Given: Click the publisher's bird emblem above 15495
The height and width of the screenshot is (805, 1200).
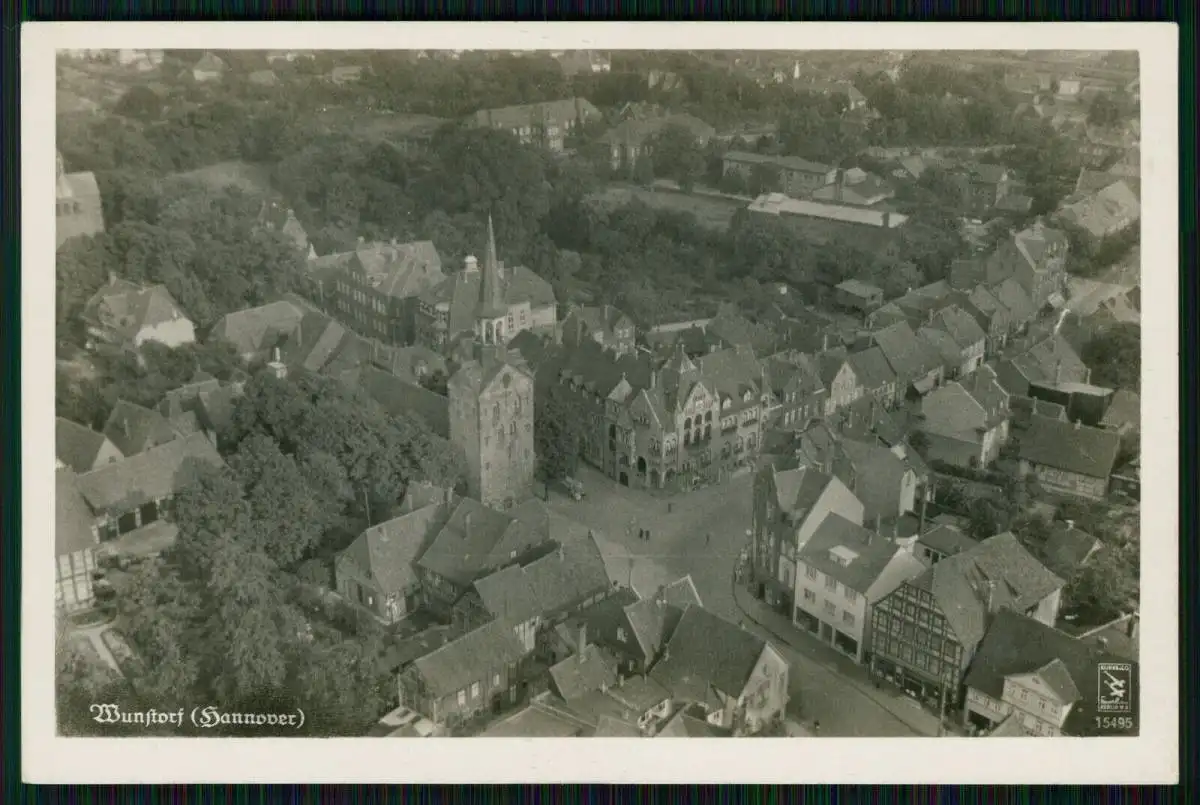Looking at the screenshot, I should tap(1114, 688).
